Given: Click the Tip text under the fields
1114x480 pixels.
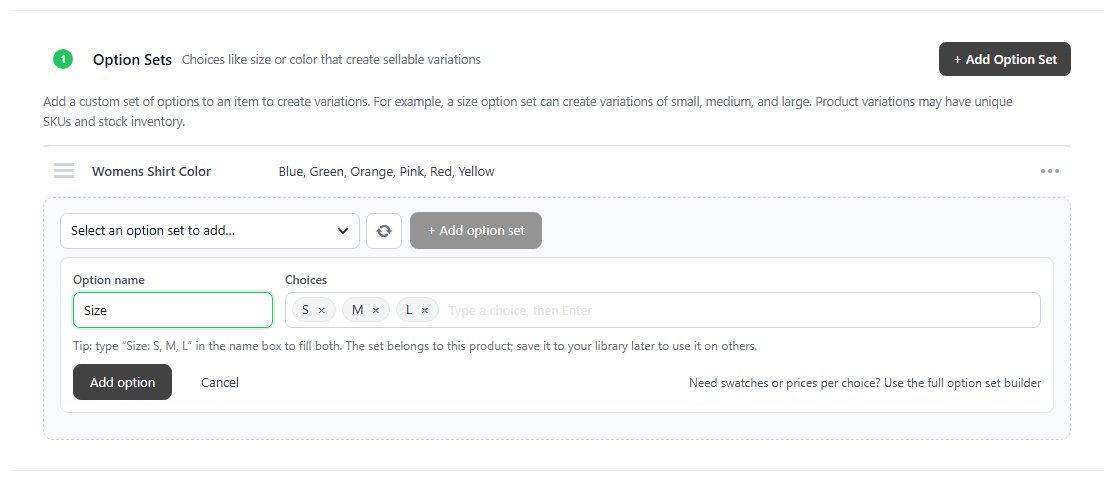Looking at the screenshot, I should [415, 347].
